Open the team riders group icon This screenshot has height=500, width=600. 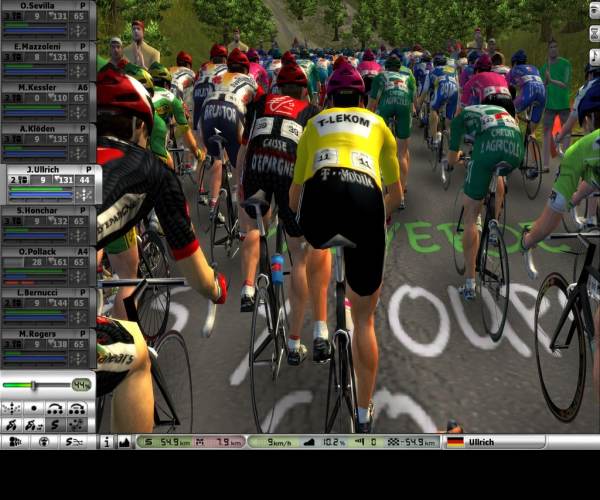click(15, 442)
